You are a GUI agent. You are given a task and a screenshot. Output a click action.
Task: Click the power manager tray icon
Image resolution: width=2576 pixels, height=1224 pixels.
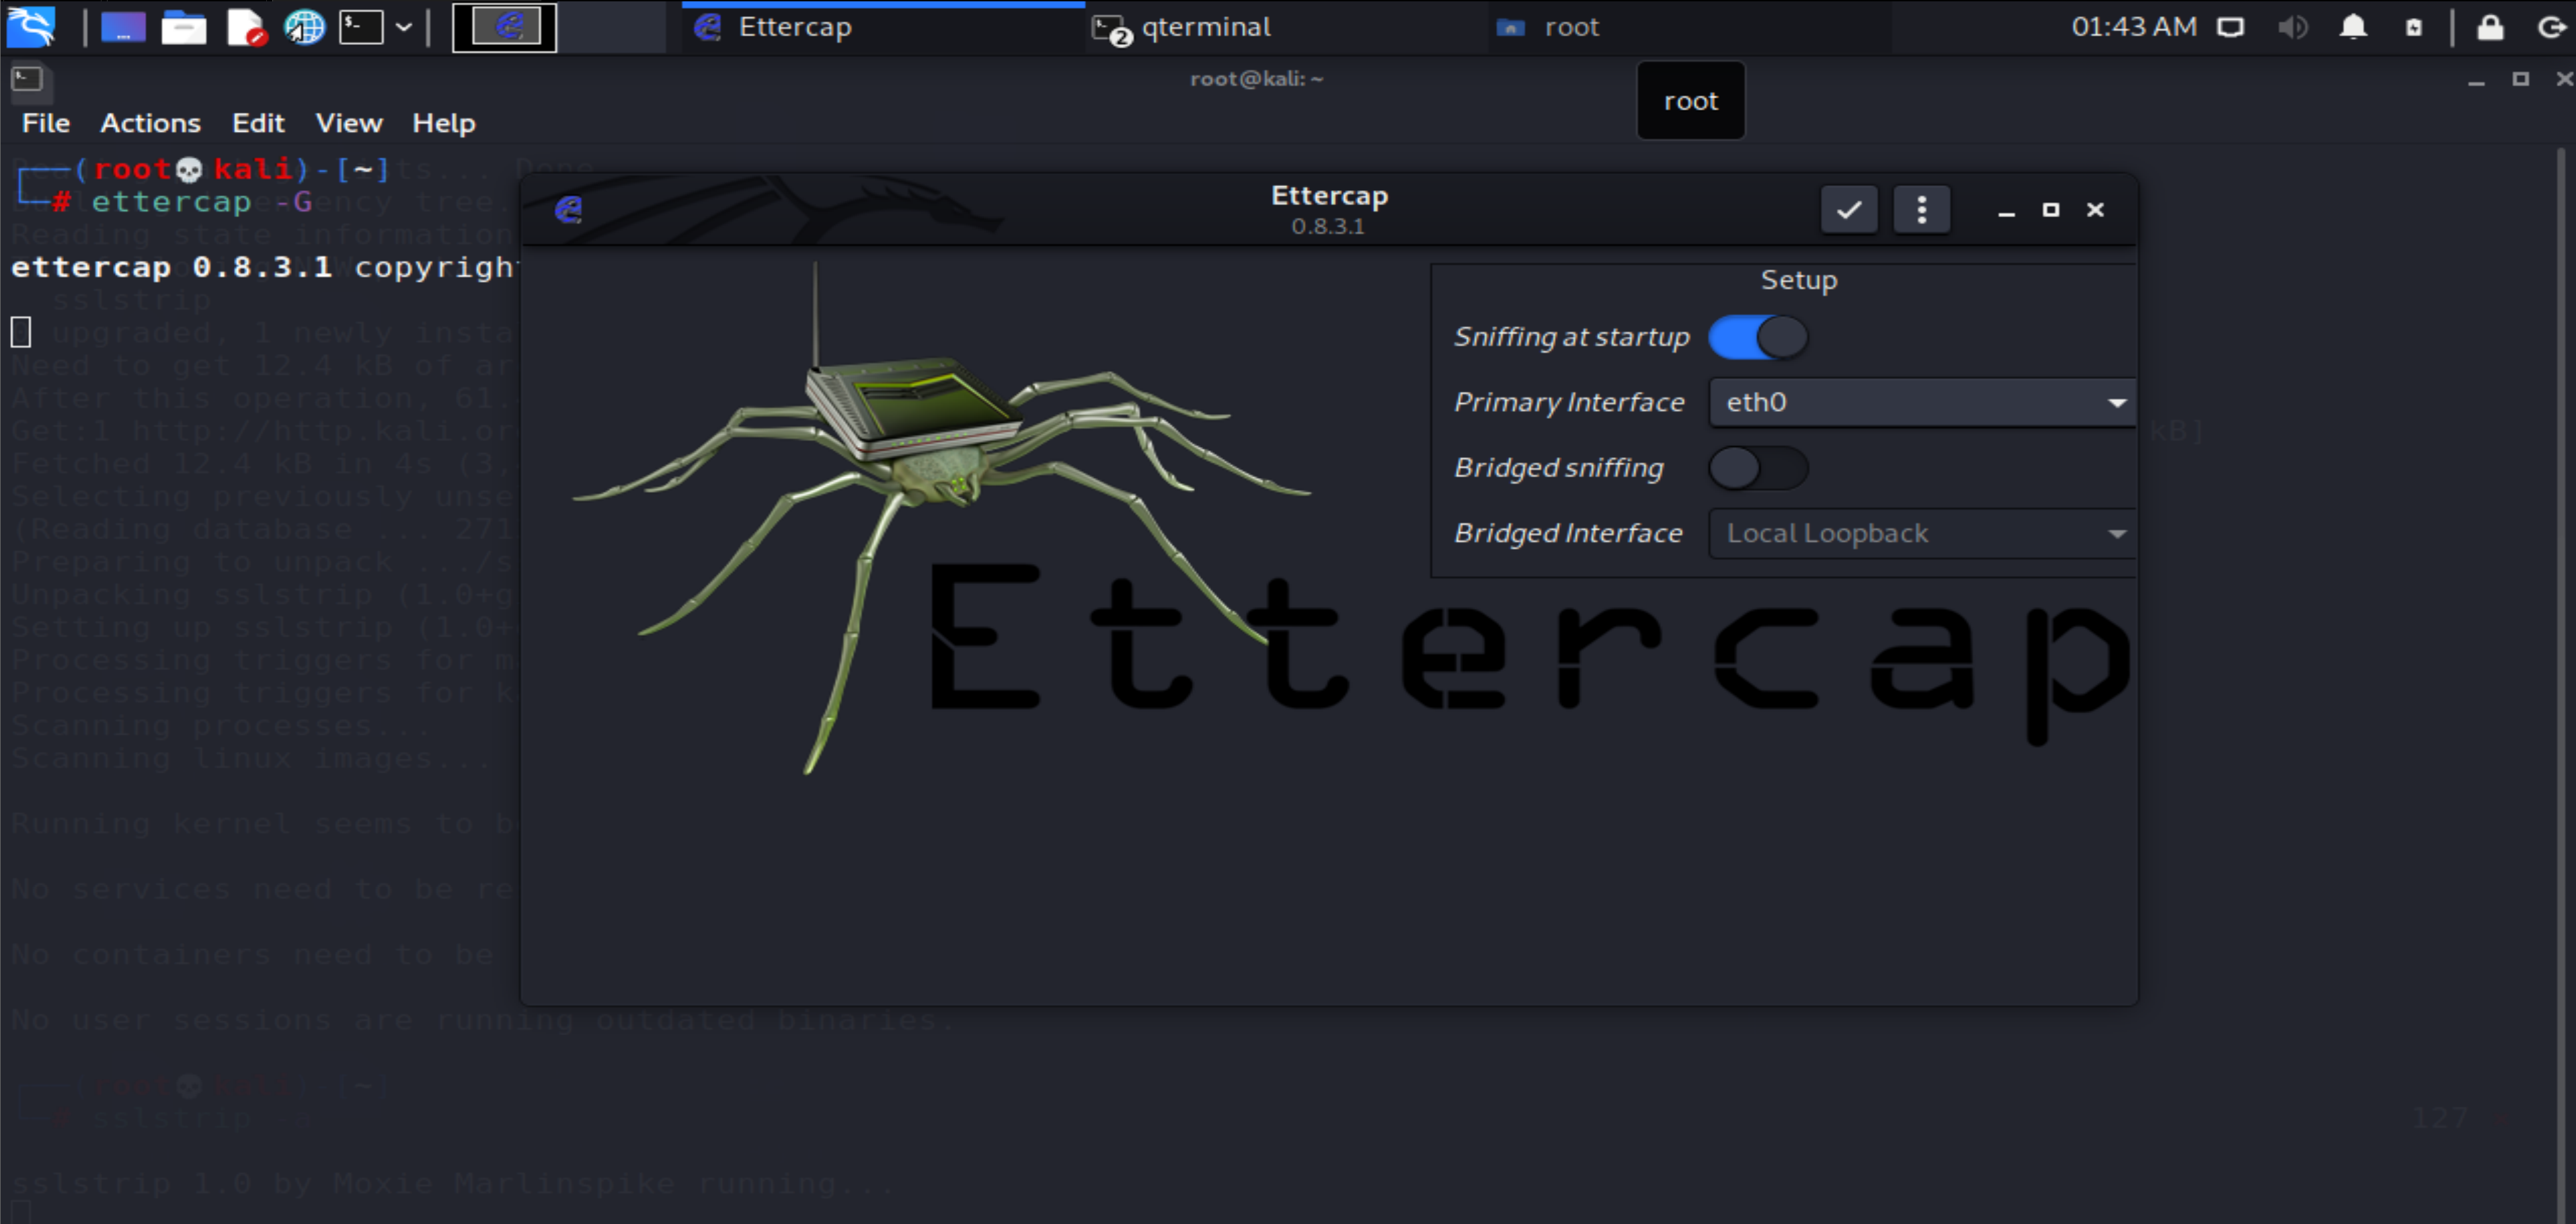(x=2414, y=27)
